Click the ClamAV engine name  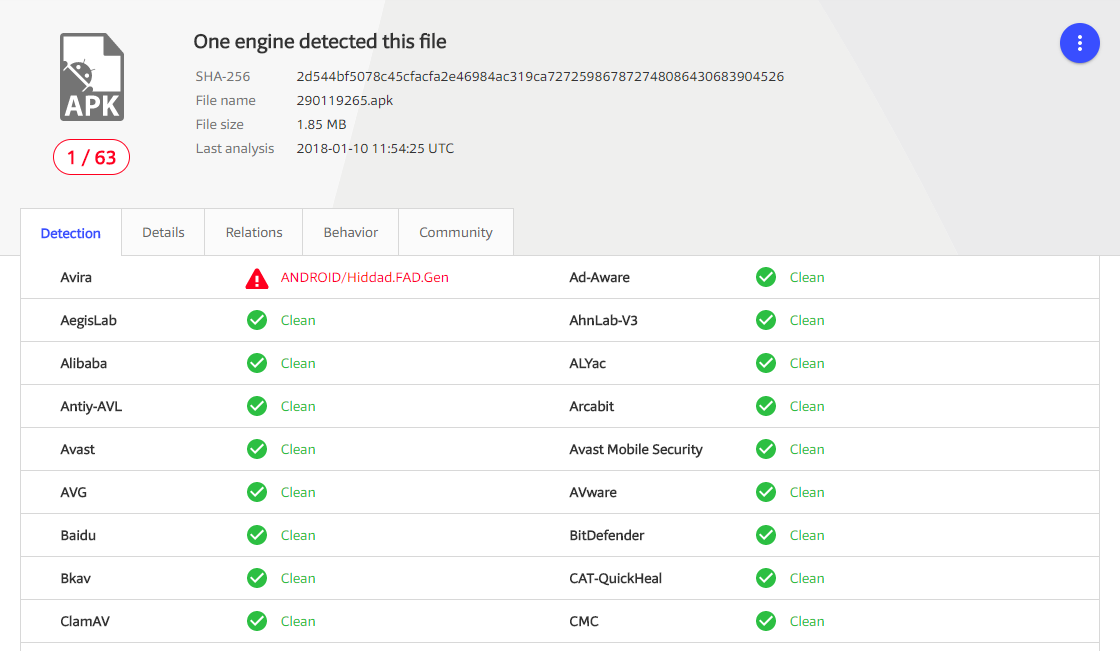pos(85,621)
